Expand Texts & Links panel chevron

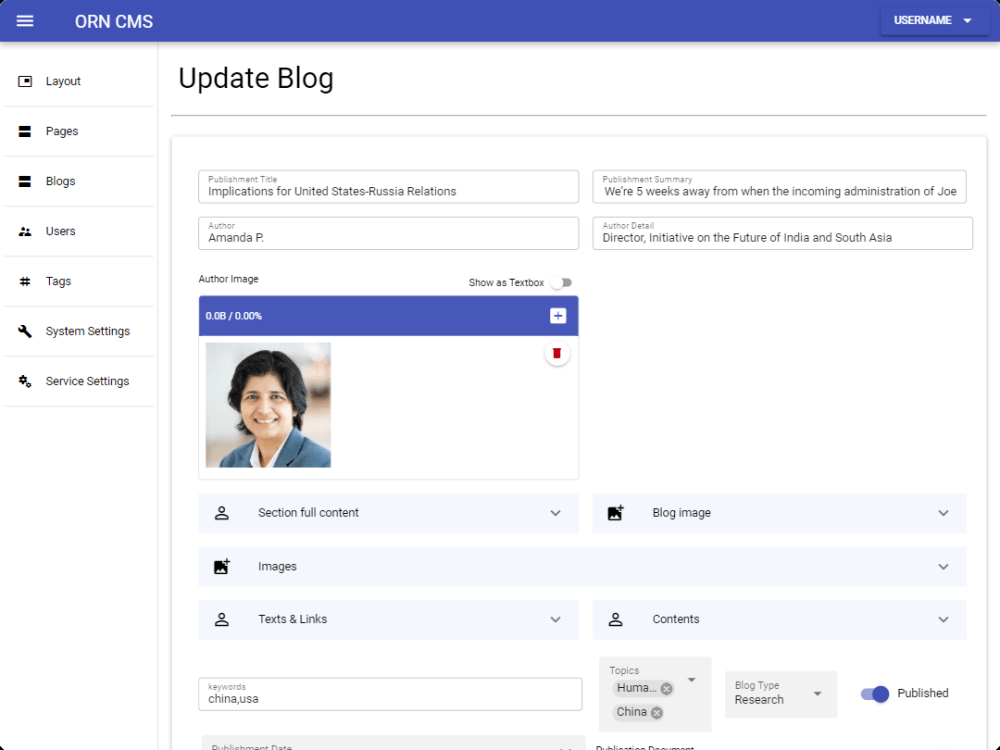pyautogui.click(x=555, y=619)
